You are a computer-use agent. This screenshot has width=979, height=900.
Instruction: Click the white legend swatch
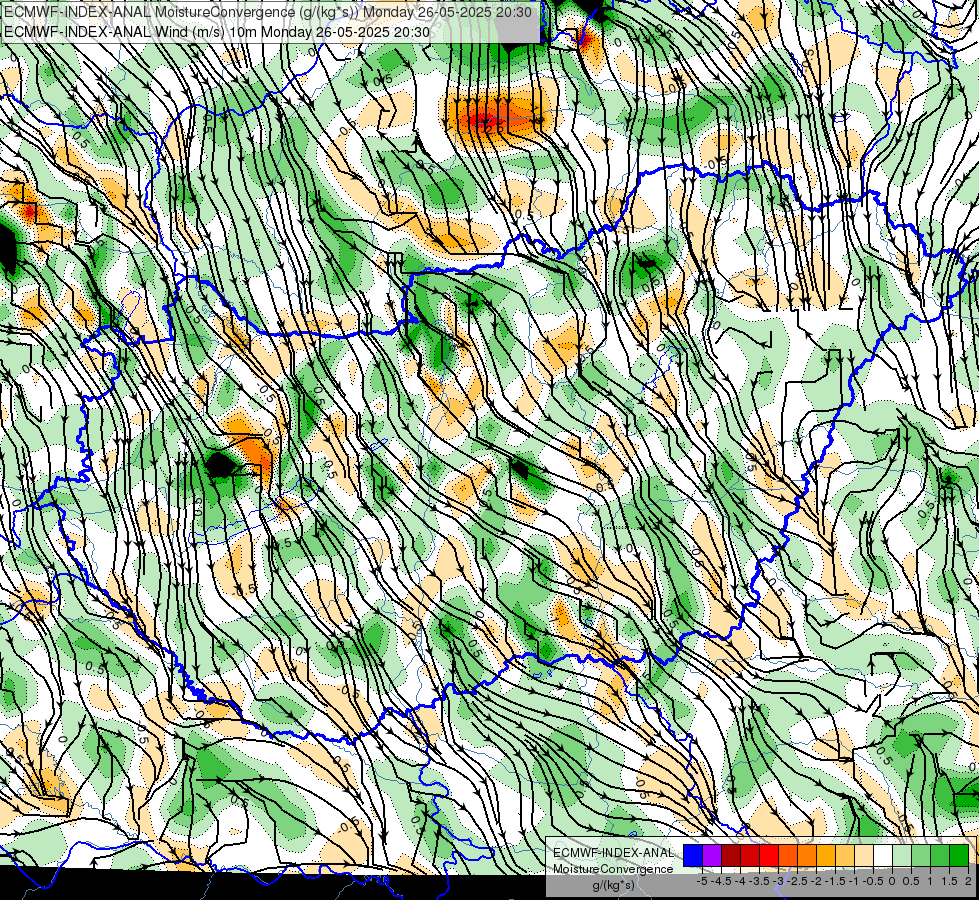point(883,855)
